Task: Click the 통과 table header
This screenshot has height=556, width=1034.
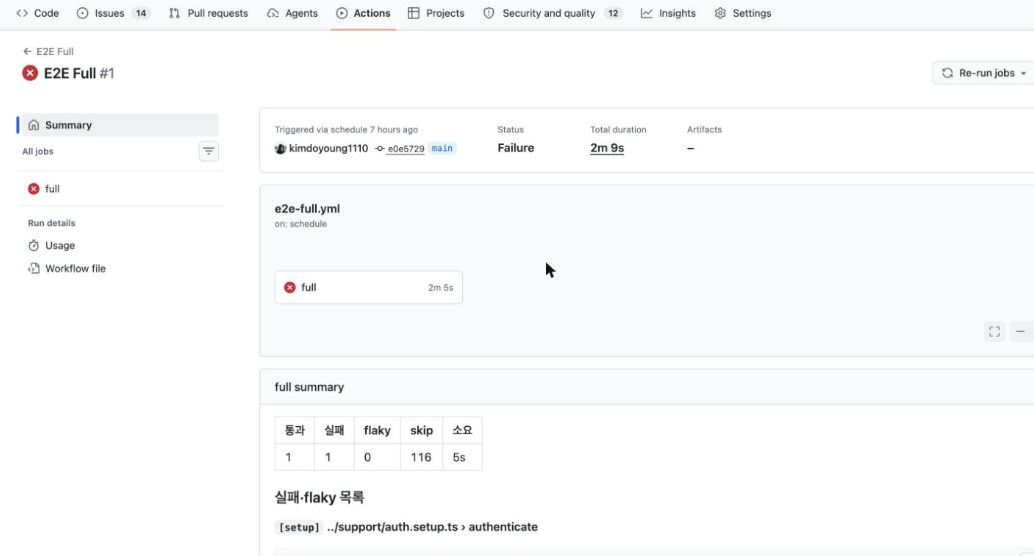Action: [x=295, y=430]
